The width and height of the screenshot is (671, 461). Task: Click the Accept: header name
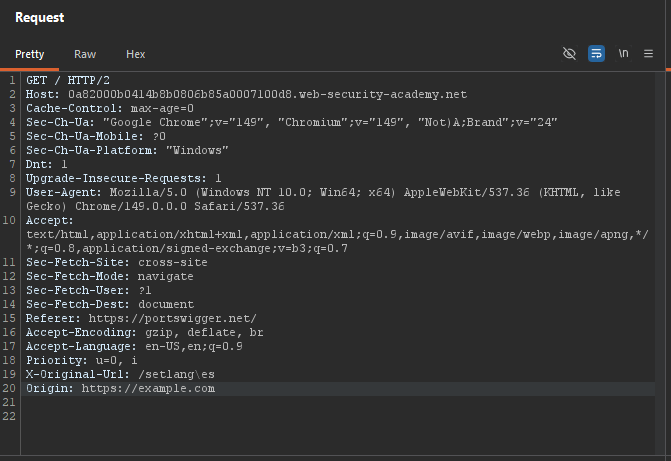point(50,220)
